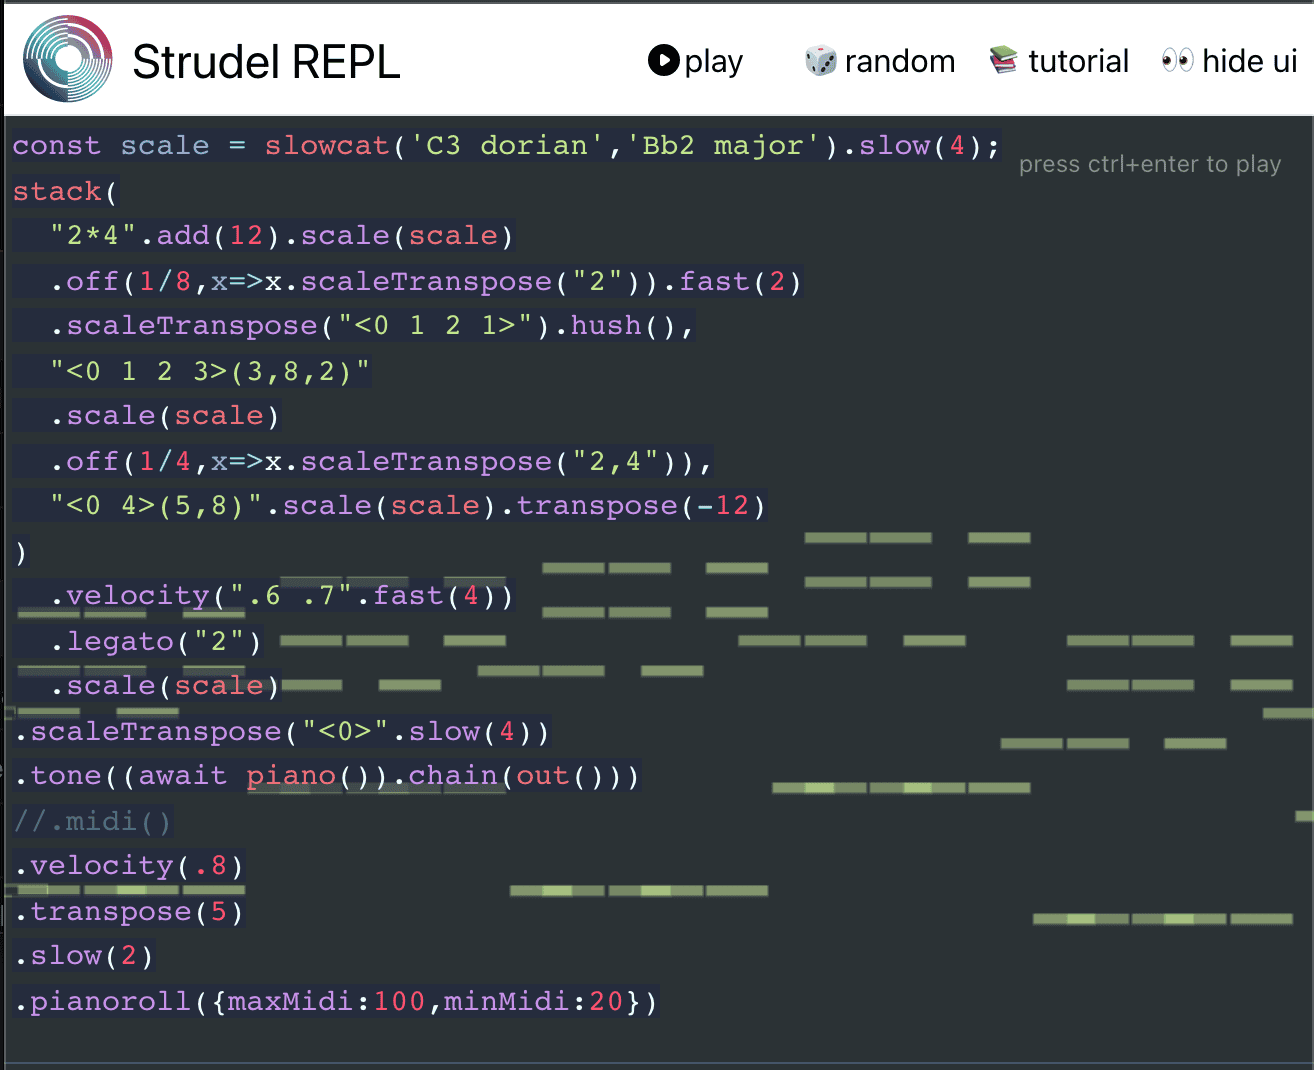
Task: Click the legato("2") method call
Action: (x=155, y=641)
